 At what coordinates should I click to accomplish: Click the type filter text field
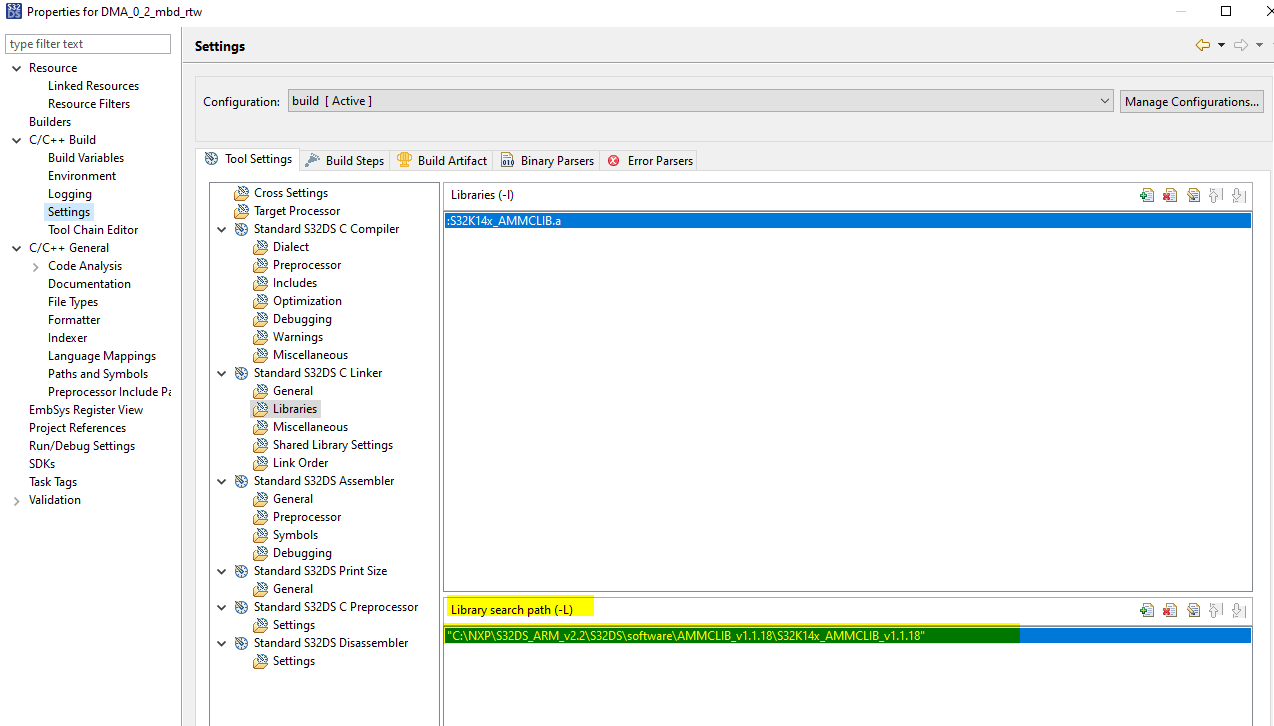88,43
